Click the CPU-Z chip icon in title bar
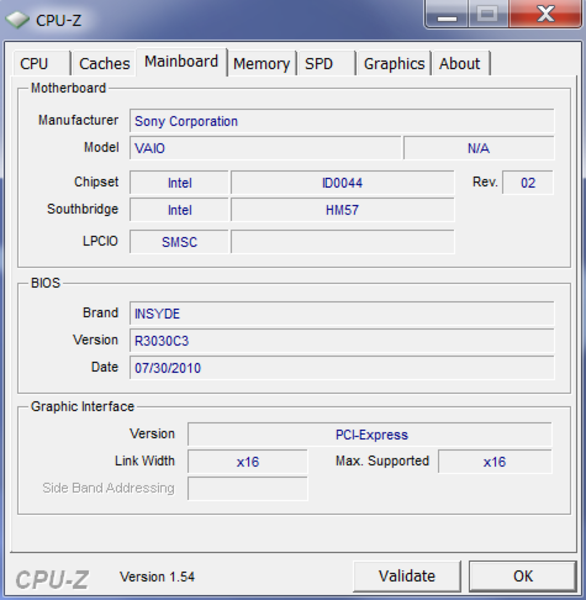586x600 pixels. [17, 20]
